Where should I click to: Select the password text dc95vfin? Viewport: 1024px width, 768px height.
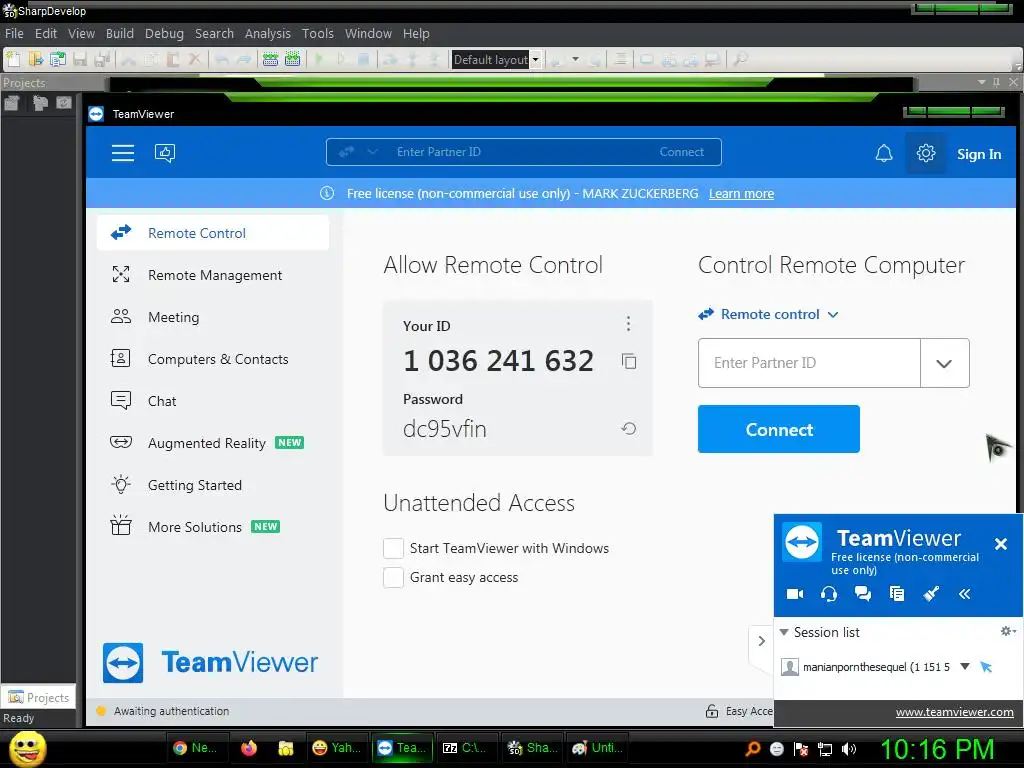click(445, 429)
